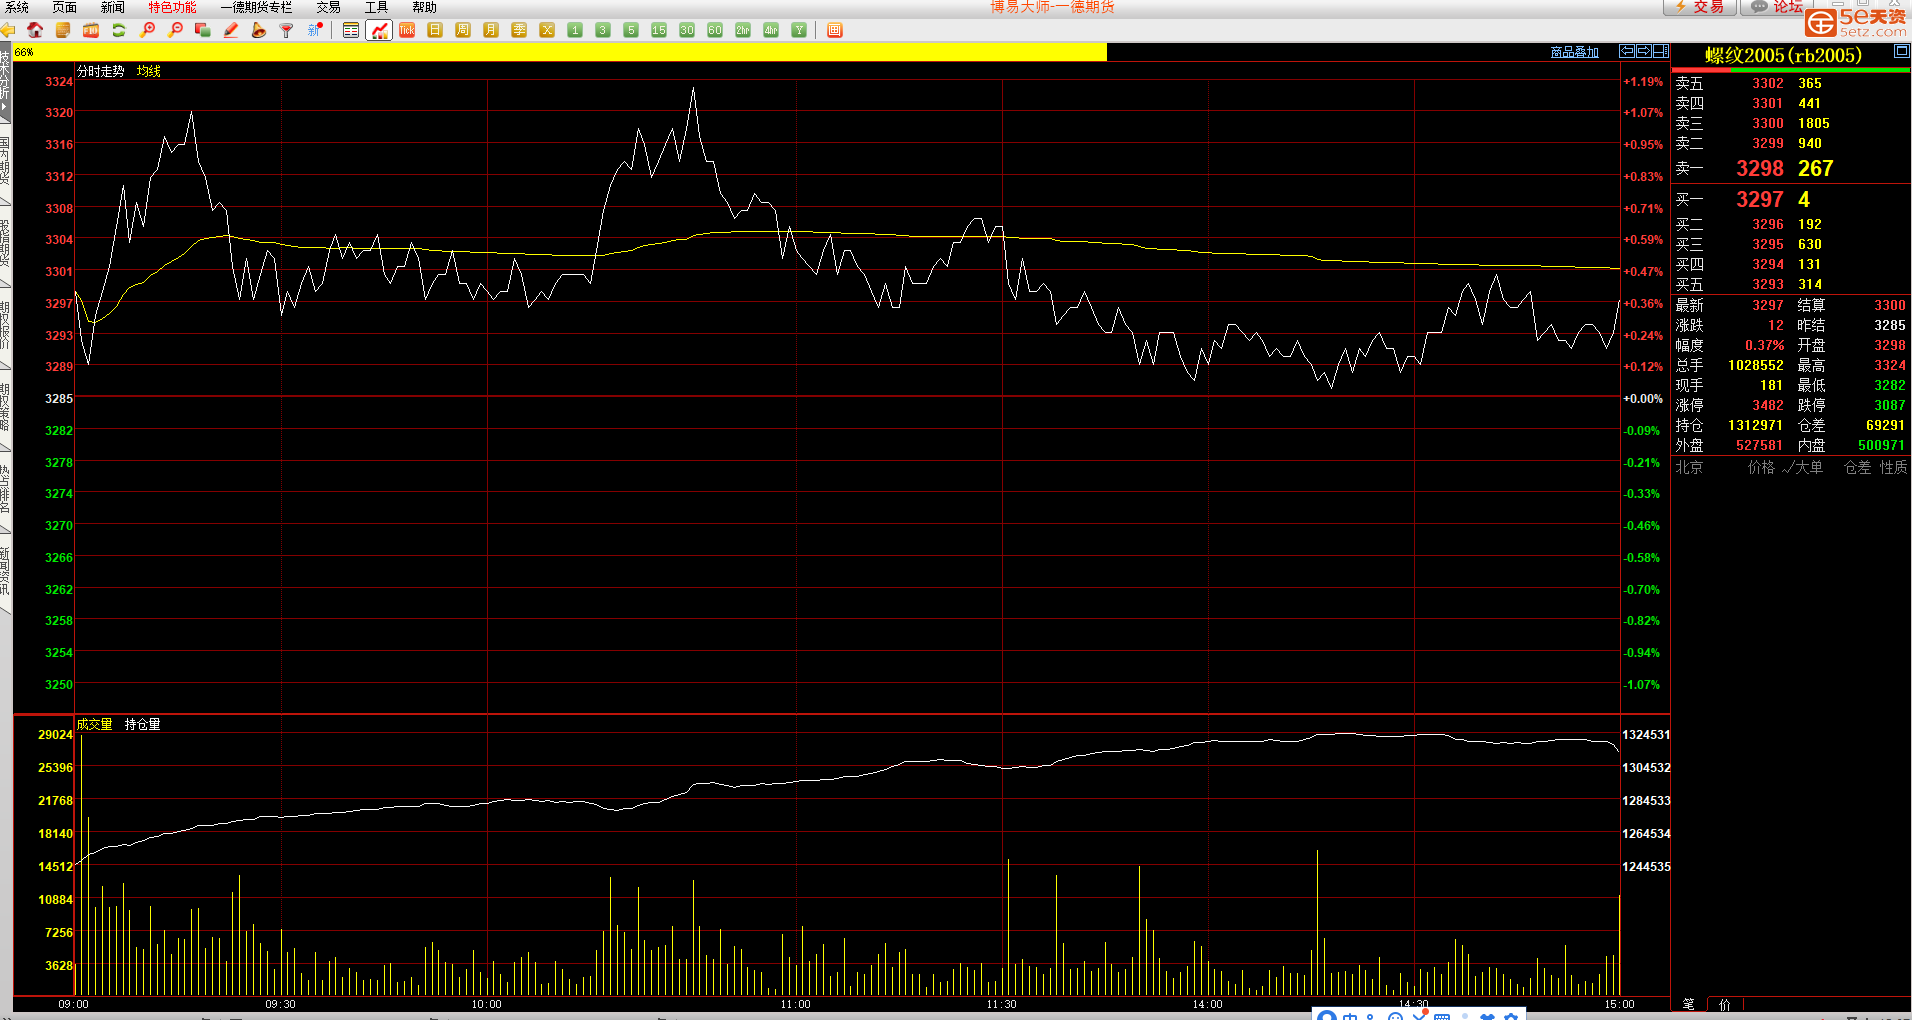Switch to Tick chart view
Screen dimensions: 1912x1020
[407, 30]
